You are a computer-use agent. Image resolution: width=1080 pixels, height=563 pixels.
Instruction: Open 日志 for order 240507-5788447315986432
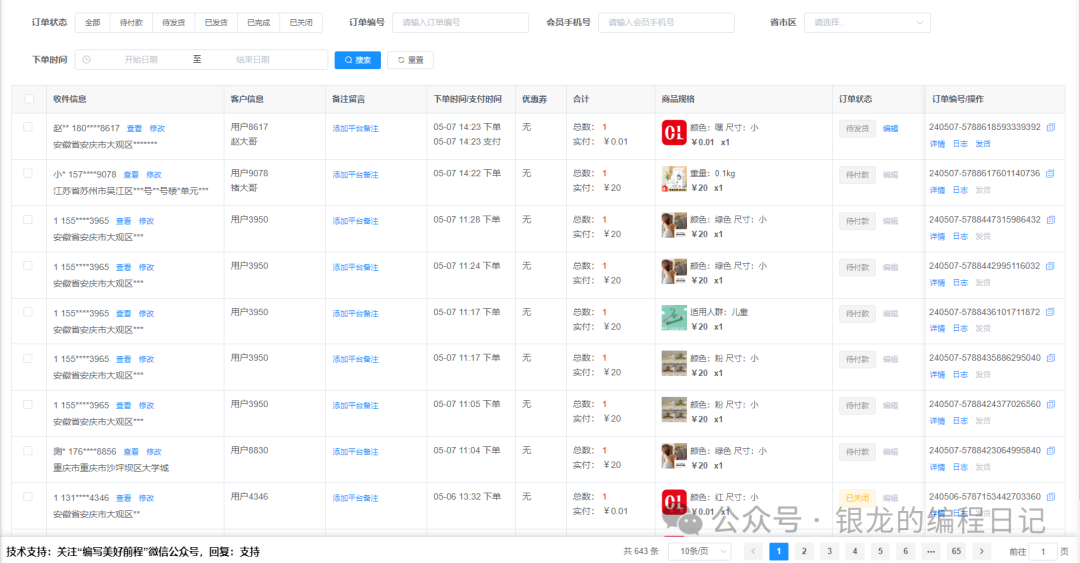(x=960, y=236)
